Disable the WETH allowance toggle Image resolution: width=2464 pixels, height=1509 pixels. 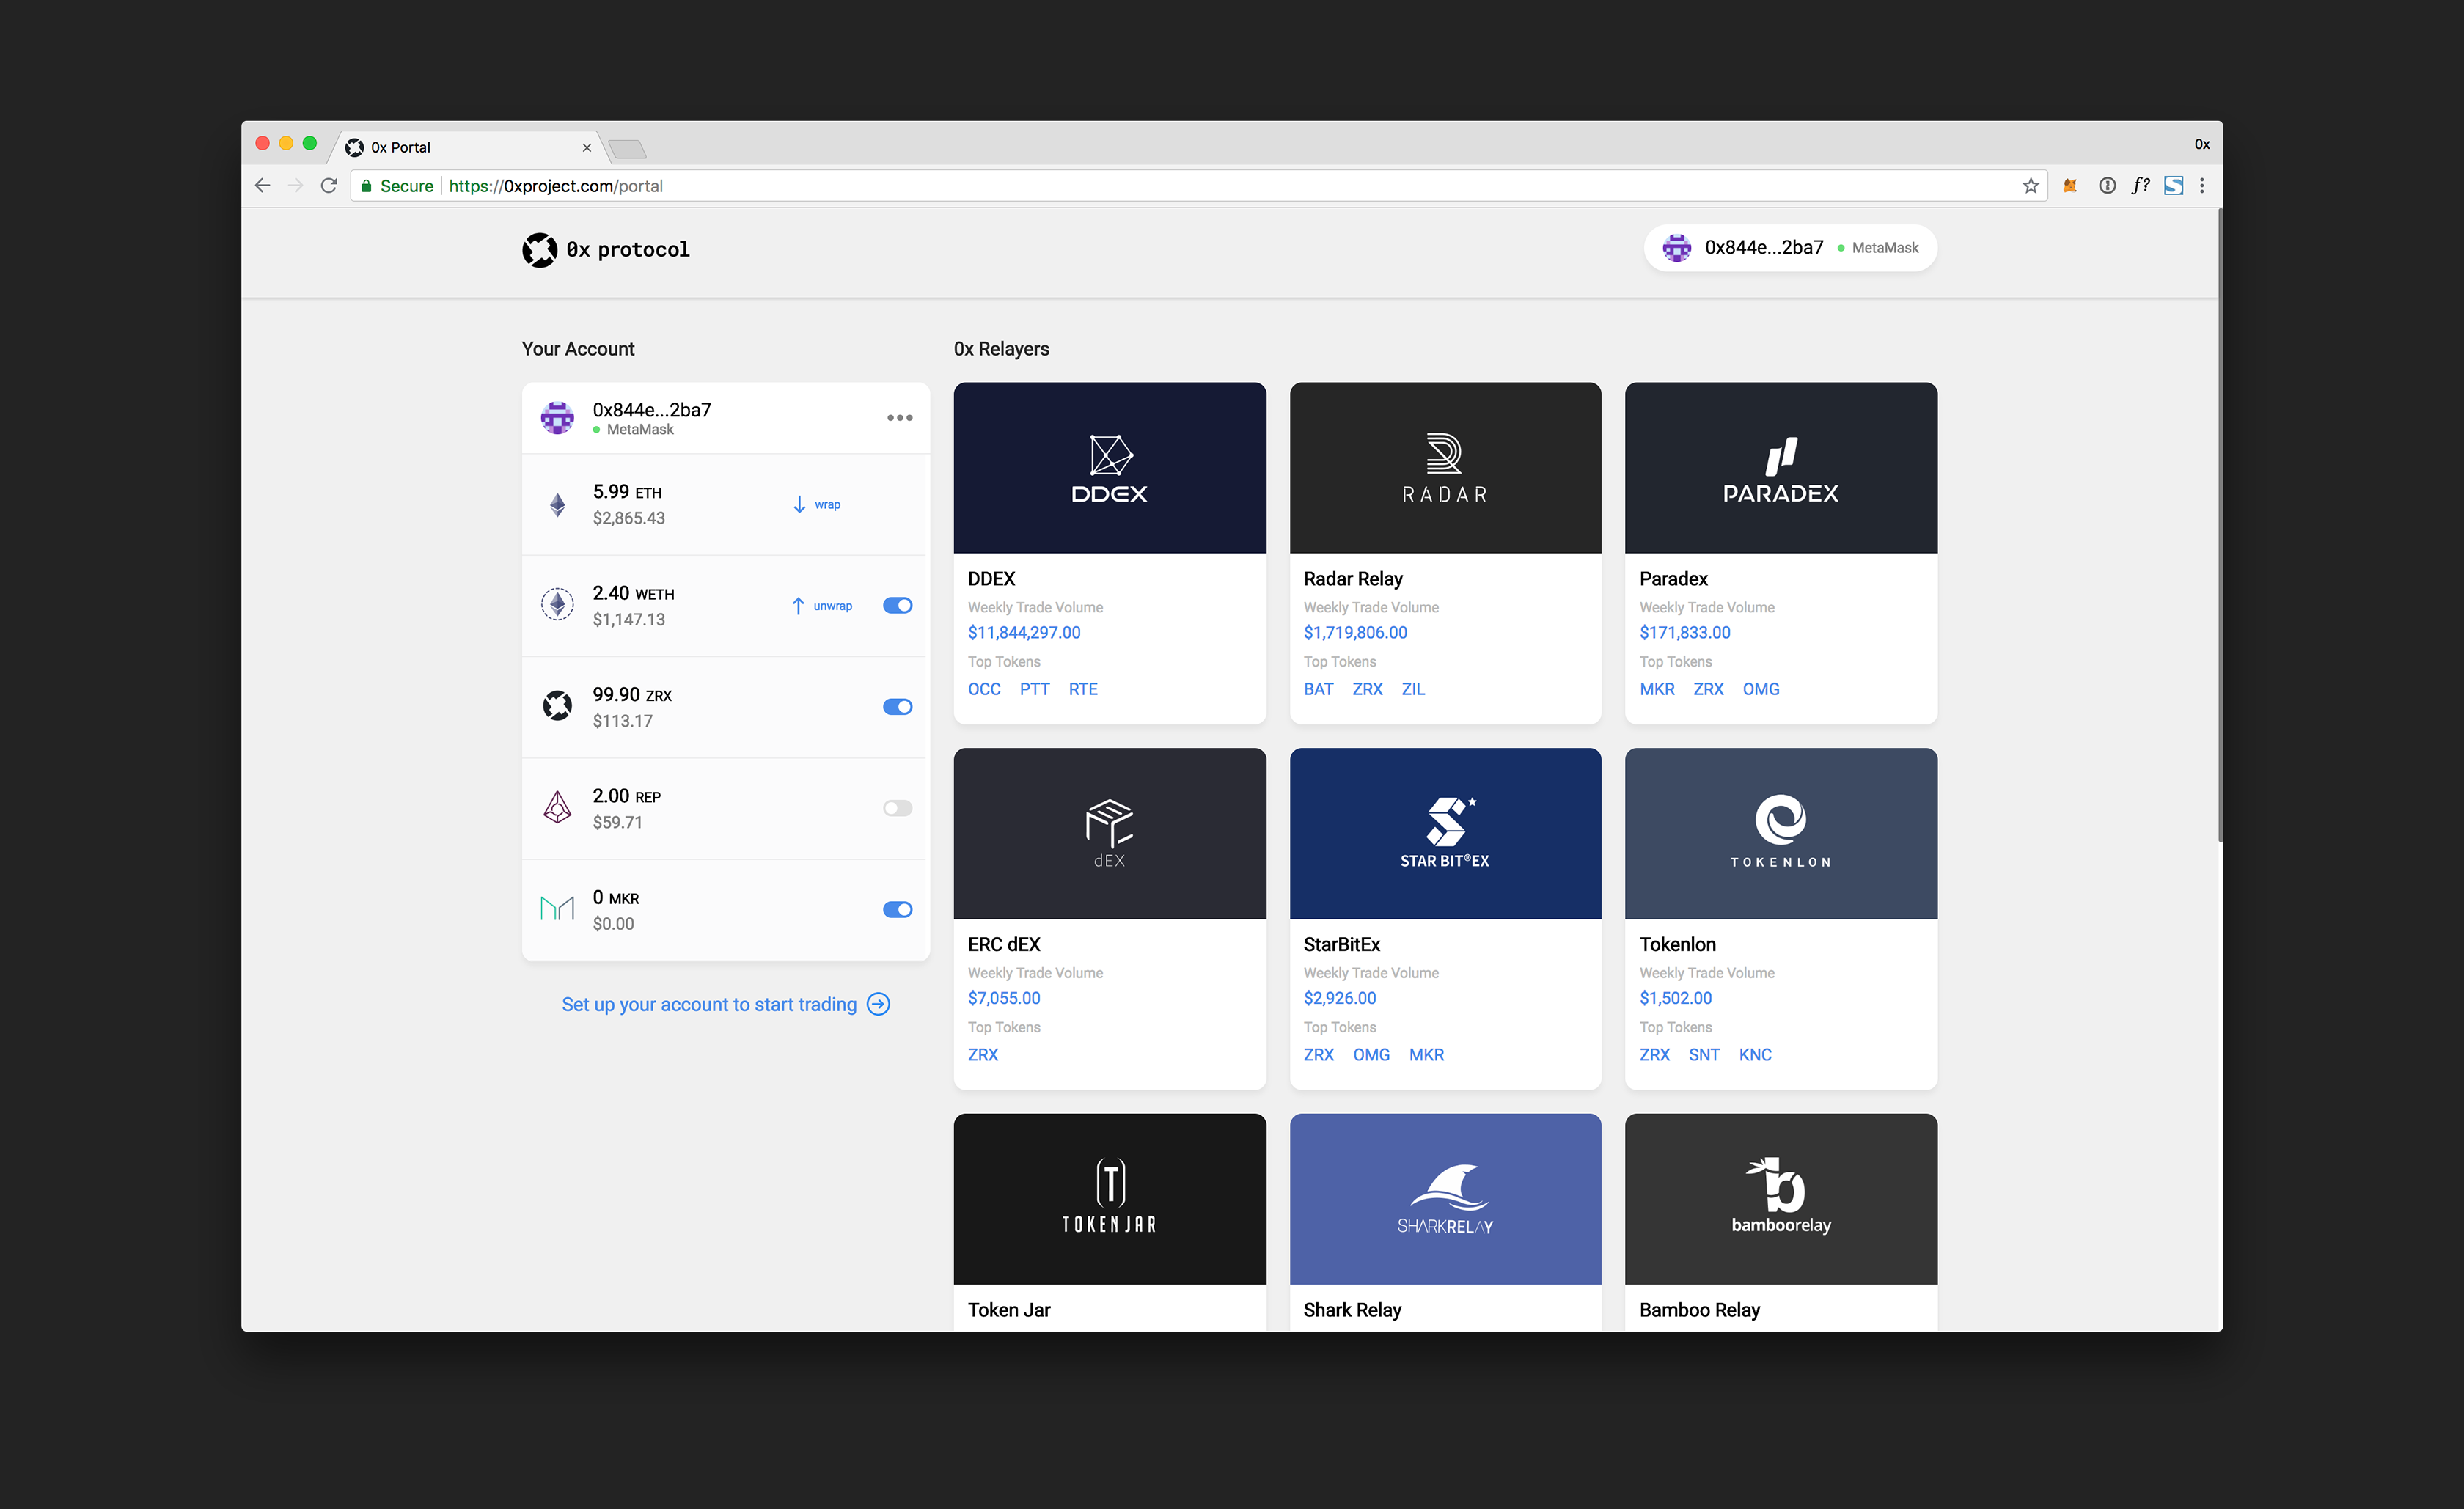(x=897, y=605)
